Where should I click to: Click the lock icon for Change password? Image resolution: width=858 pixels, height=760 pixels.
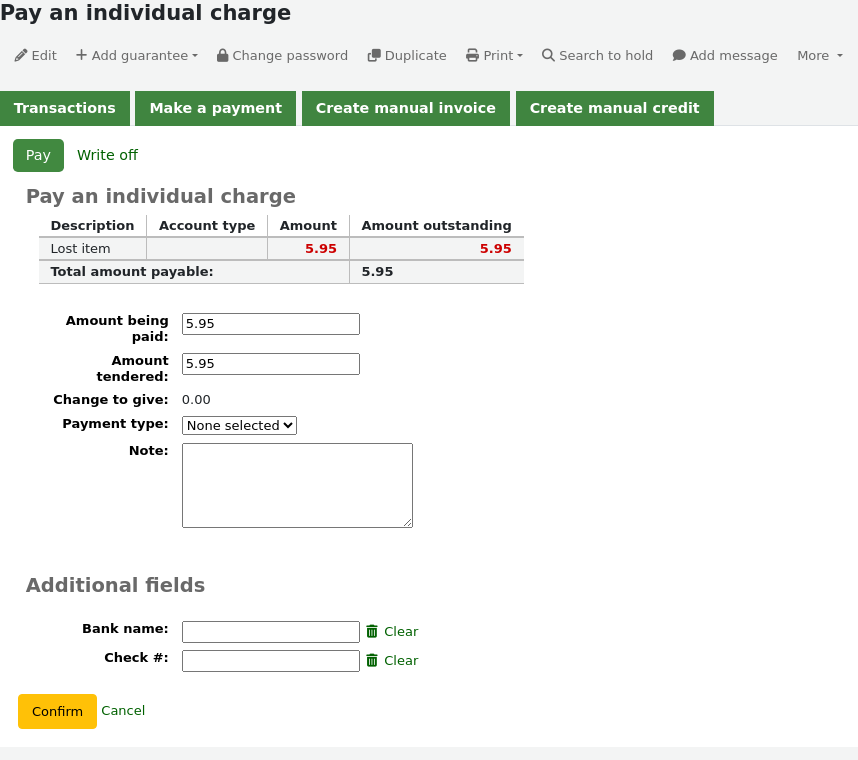(222, 55)
